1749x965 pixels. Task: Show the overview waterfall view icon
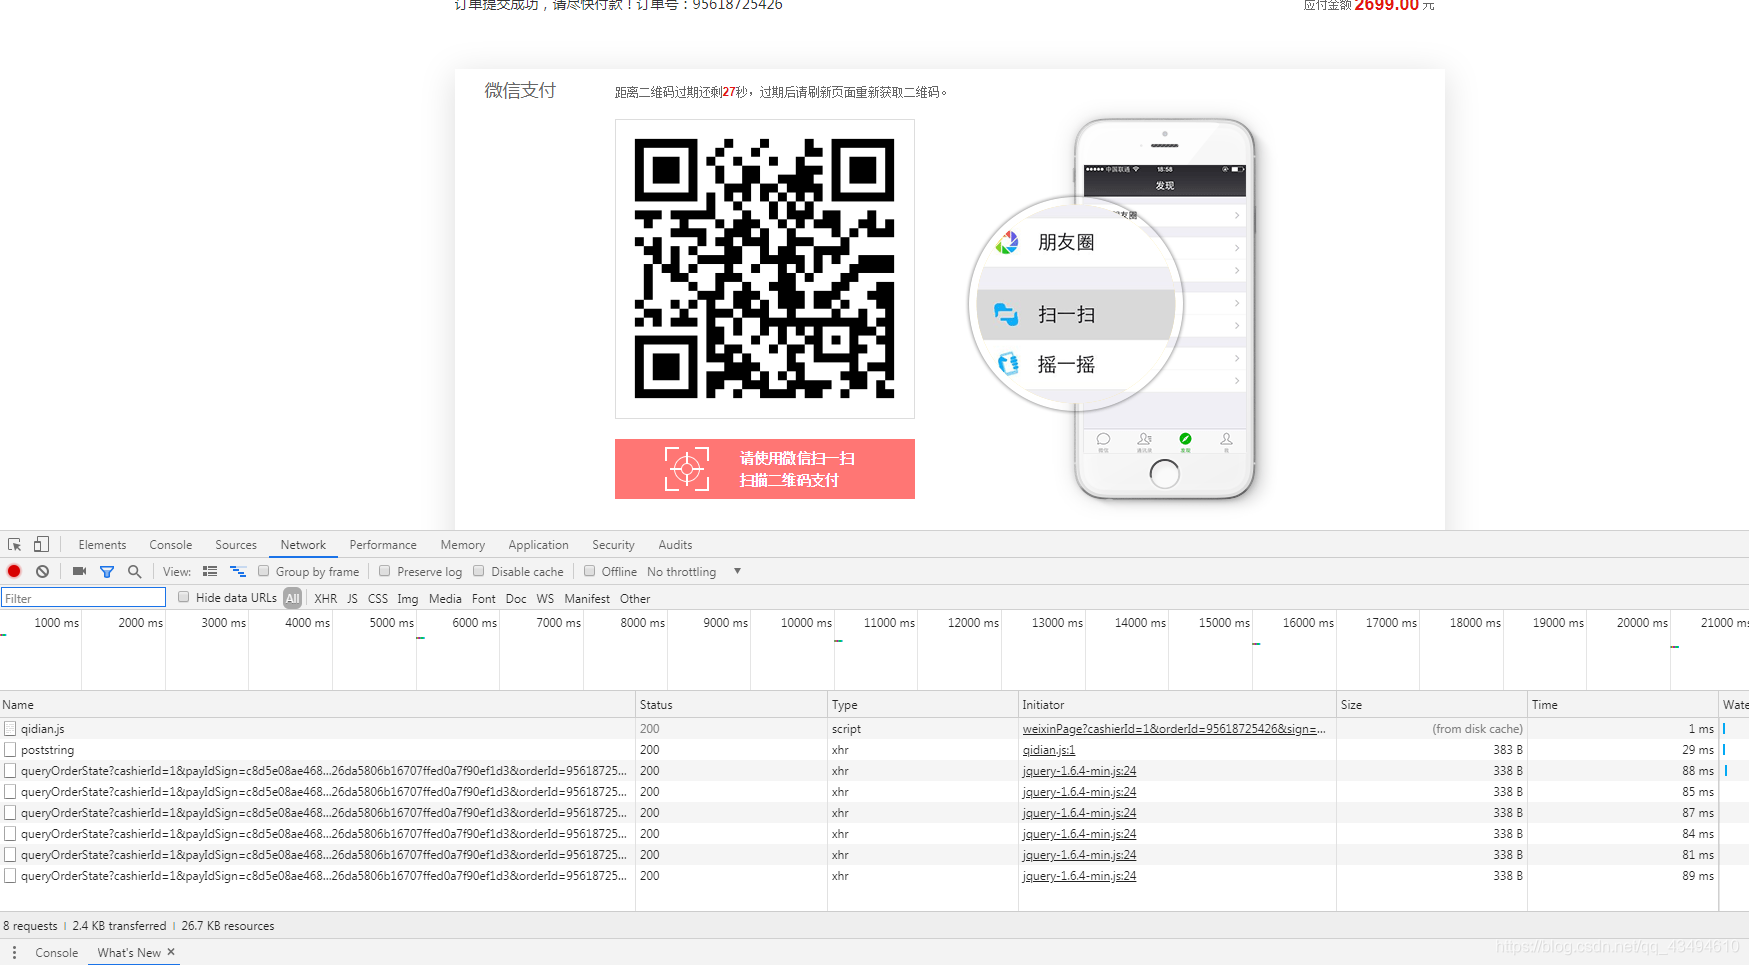tap(238, 571)
